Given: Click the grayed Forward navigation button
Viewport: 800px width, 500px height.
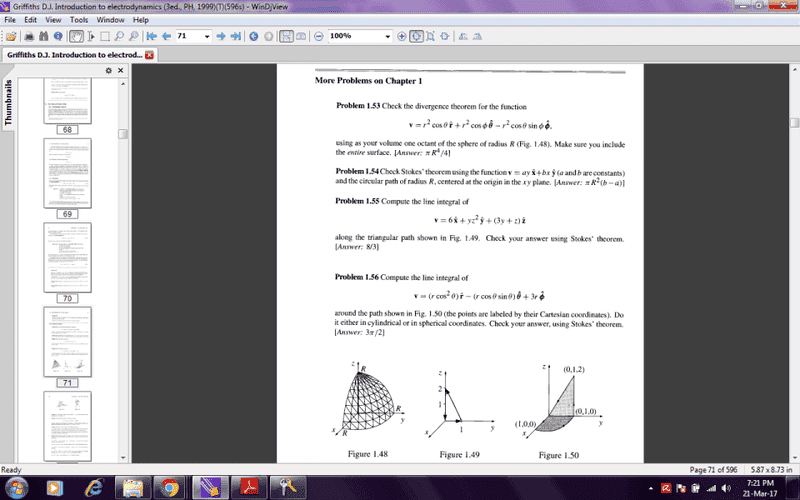Looking at the screenshot, I should [x=268, y=36].
